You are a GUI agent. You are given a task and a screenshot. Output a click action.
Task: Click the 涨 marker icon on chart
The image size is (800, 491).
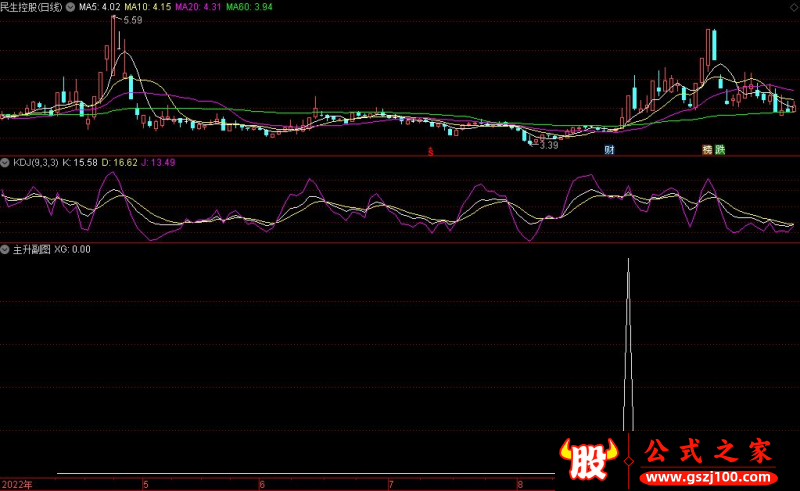[x=707, y=151]
